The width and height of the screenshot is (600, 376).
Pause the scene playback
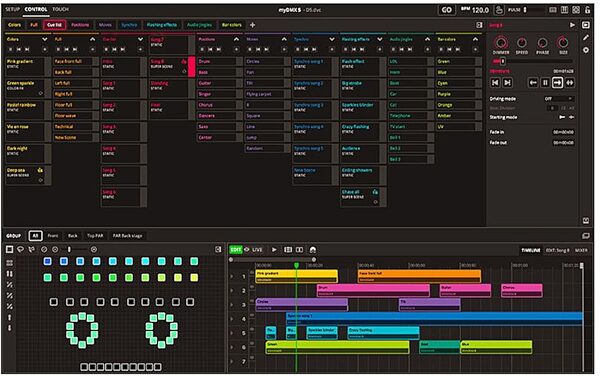[x=545, y=83]
